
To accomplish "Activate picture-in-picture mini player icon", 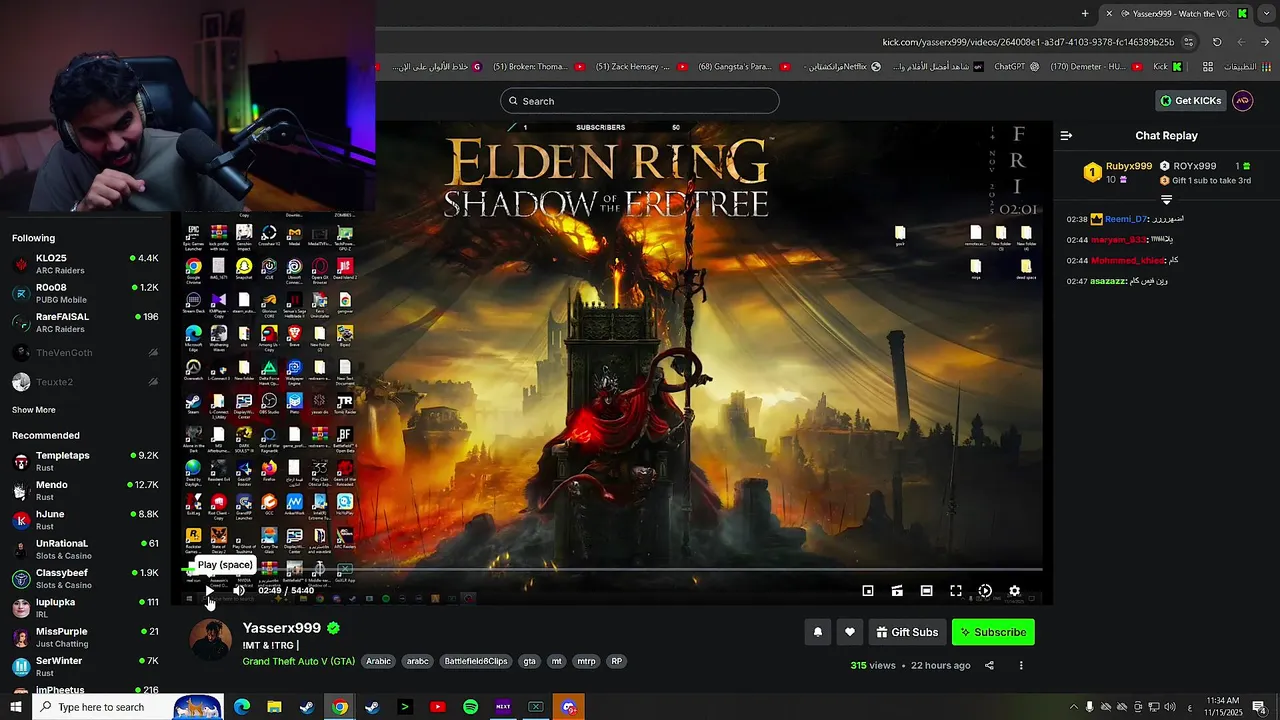I will (x=868, y=591).
